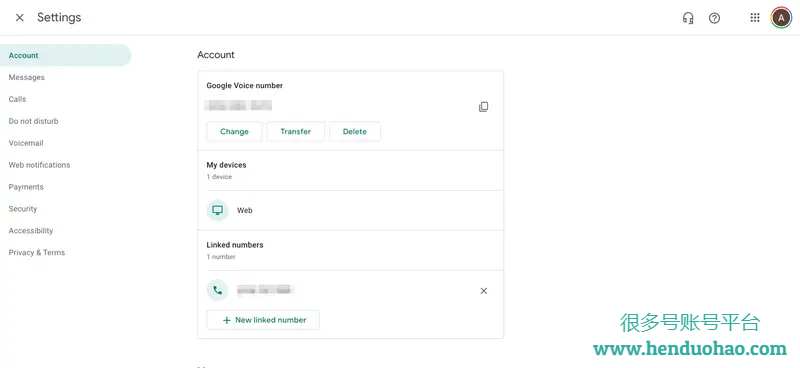This screenshot has width=800, height=368.
Task: Open Privacy & Terms section
Action: coord(37,253)
